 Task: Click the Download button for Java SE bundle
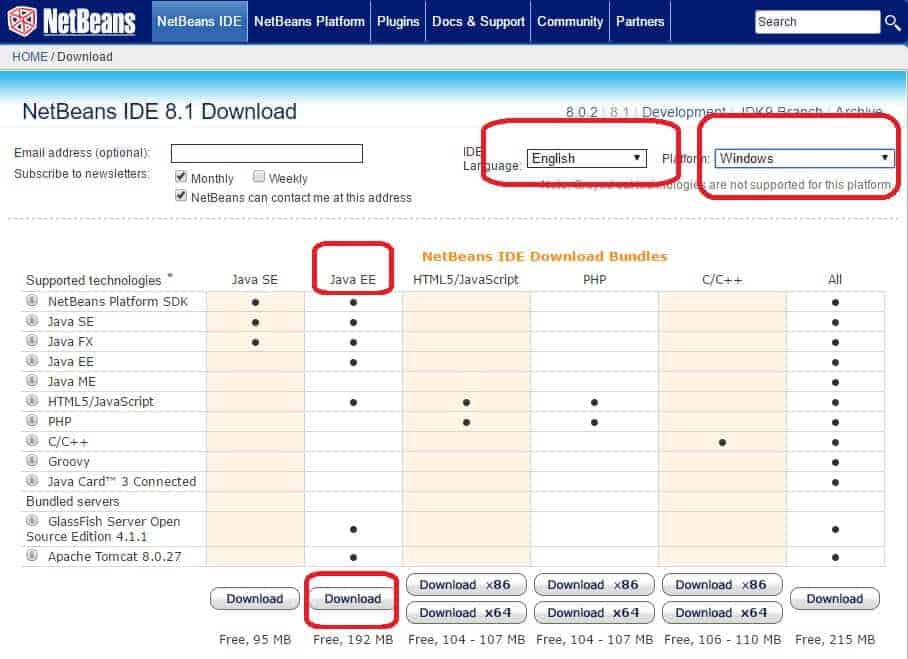pyautogui.click(x=255, y=599)
